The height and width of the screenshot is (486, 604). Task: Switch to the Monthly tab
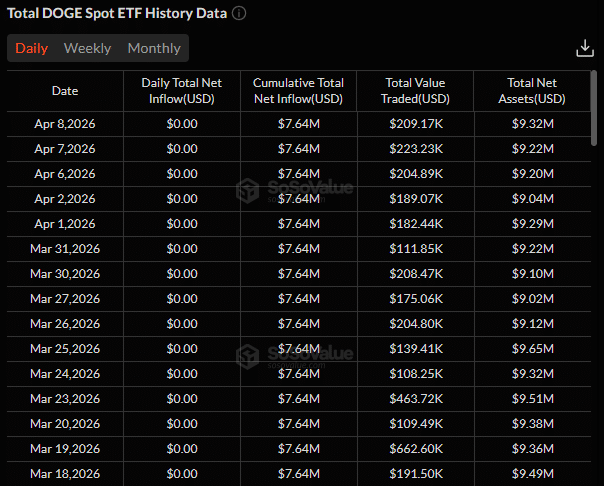(x=154, y=48)
